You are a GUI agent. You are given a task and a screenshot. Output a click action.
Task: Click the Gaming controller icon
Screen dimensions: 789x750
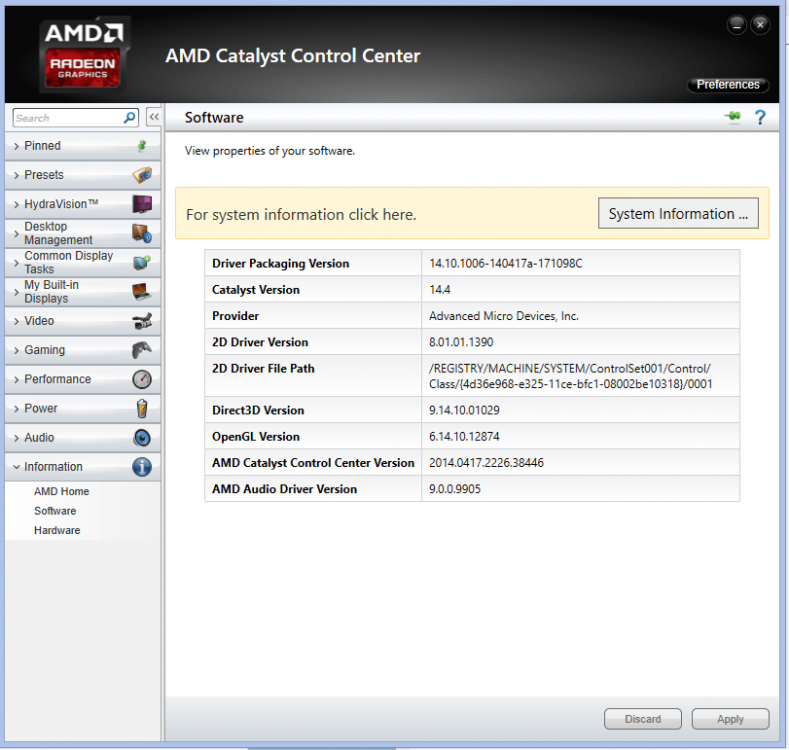point(142,350)
